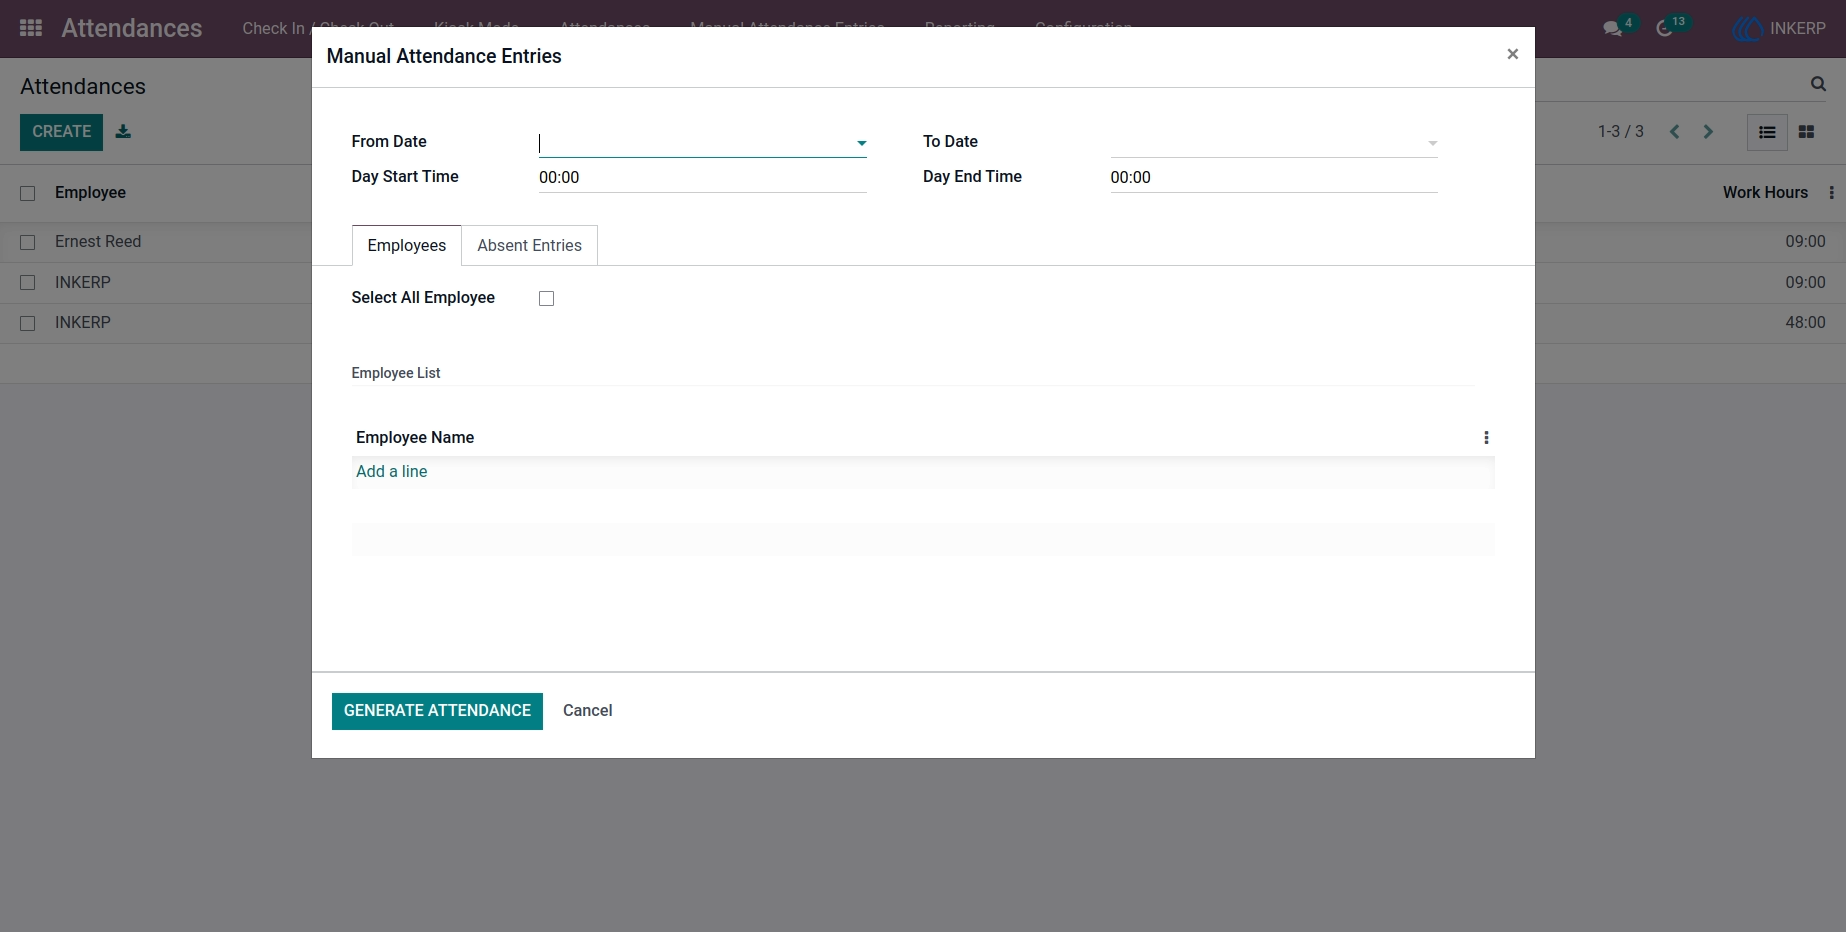Click the 48:00 work hours value
1846x932 pixels.
pyautogui.click(x=1805, y=323)
